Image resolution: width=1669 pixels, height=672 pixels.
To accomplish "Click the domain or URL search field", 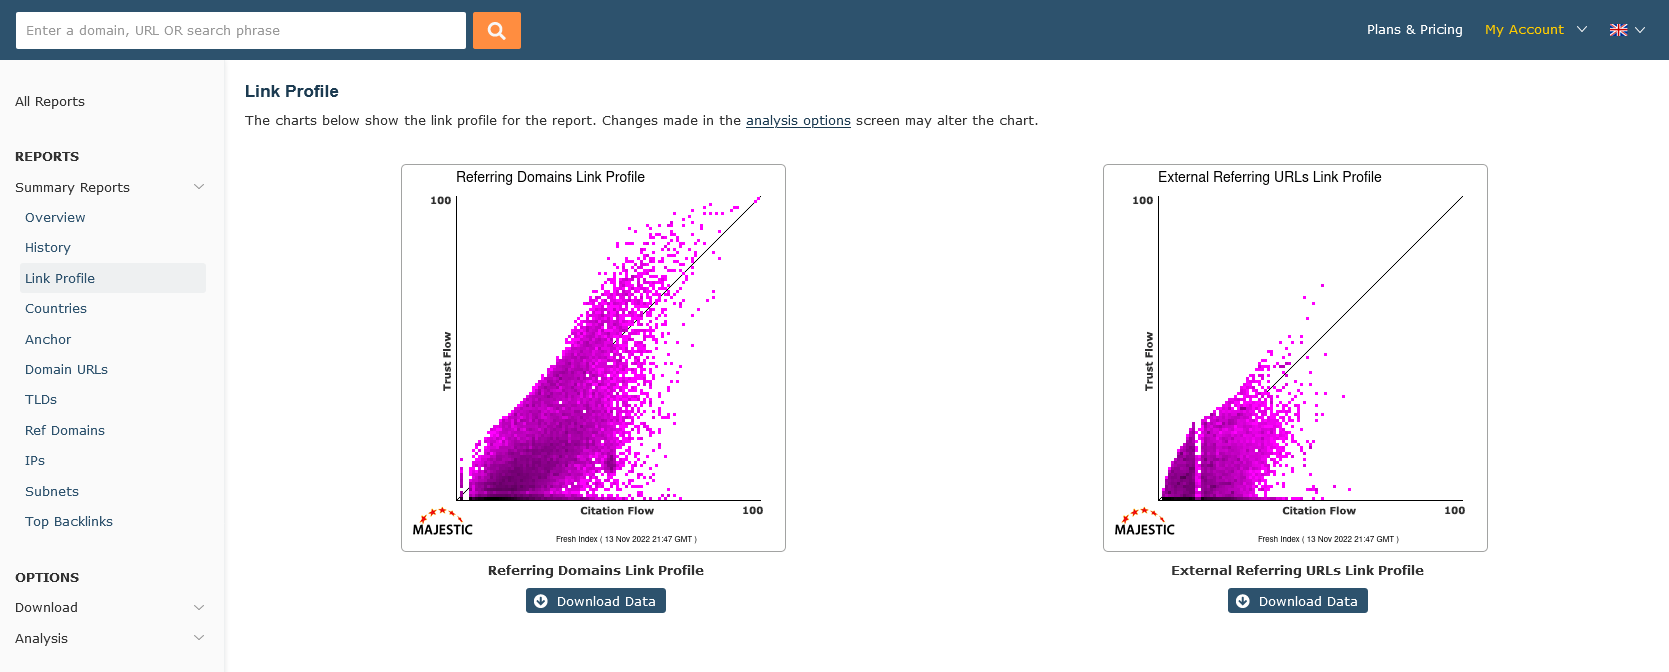I will click(x=240, y=30).
